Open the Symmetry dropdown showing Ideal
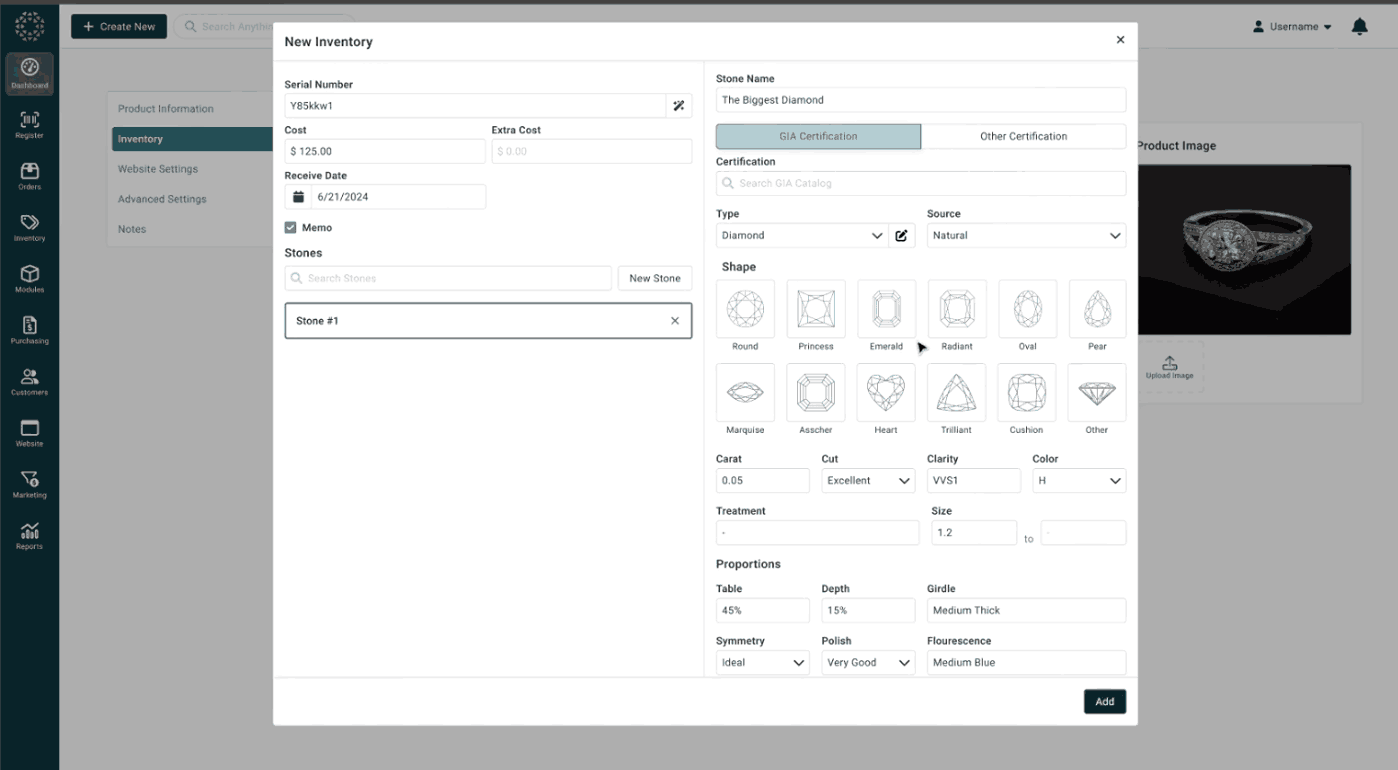The height and width of the screenshot is (770, 1398). coord(762,662)
